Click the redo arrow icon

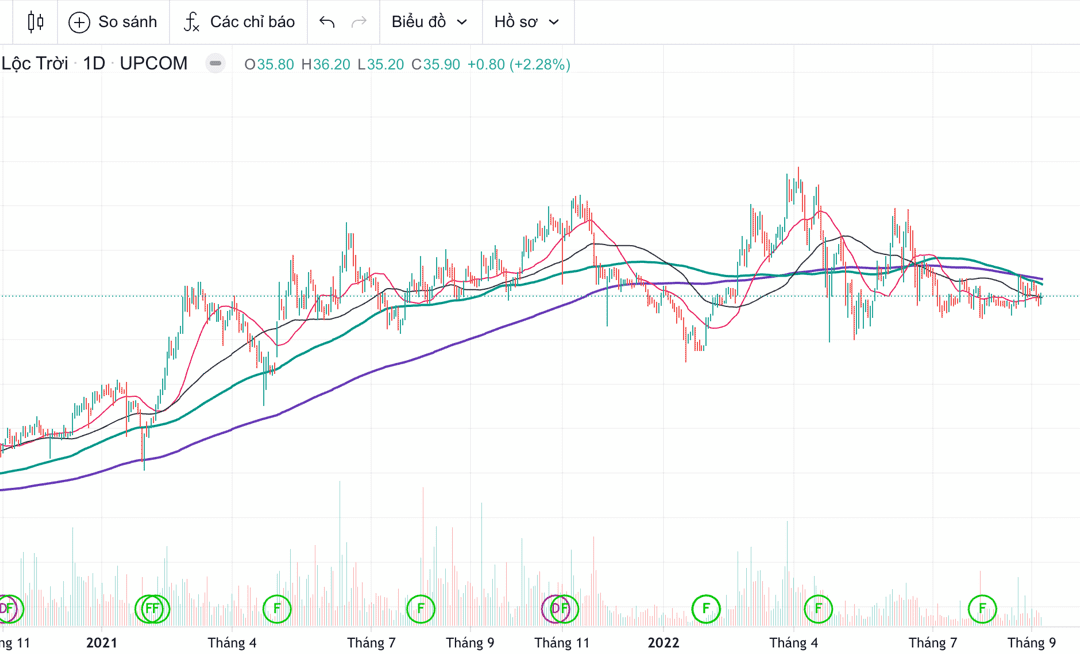point(359,22)
